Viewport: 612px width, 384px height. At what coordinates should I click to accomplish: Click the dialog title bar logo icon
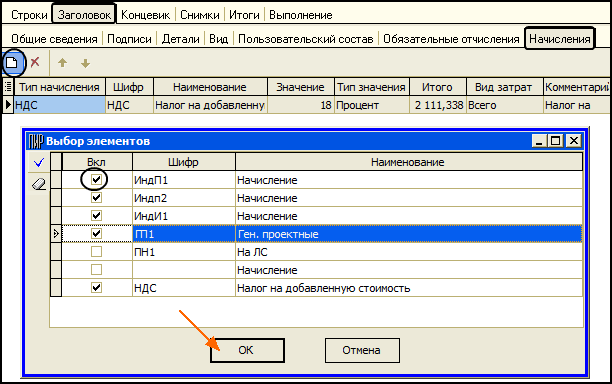[36, 141]
